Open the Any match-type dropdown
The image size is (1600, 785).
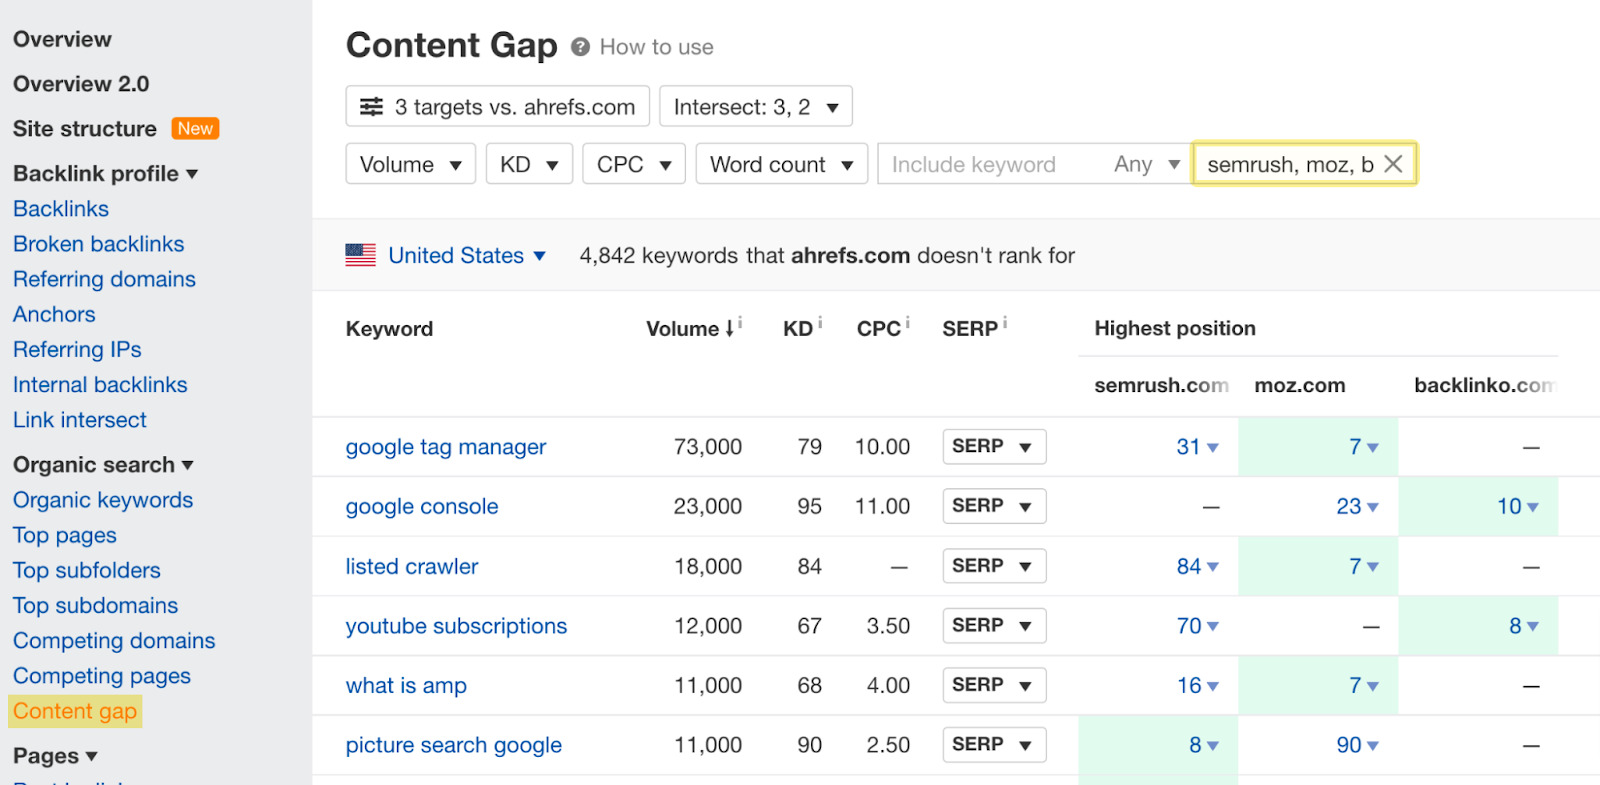click(x=1147, y=164)
